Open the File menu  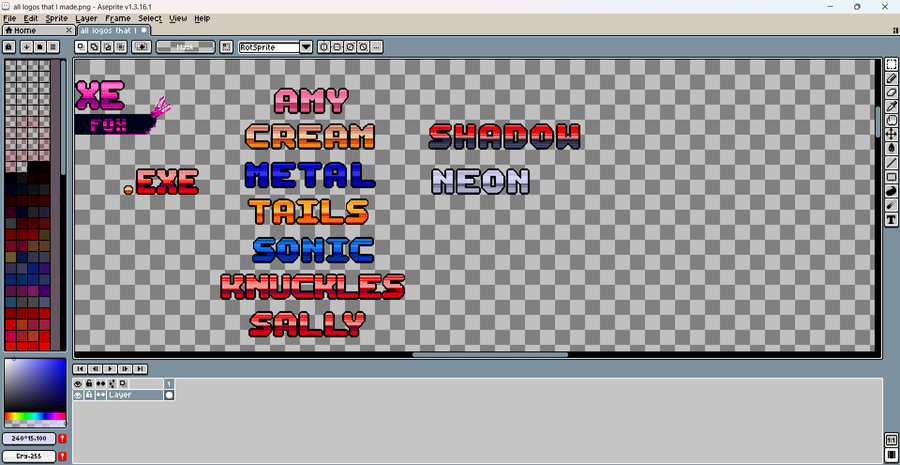pos(9,18)
